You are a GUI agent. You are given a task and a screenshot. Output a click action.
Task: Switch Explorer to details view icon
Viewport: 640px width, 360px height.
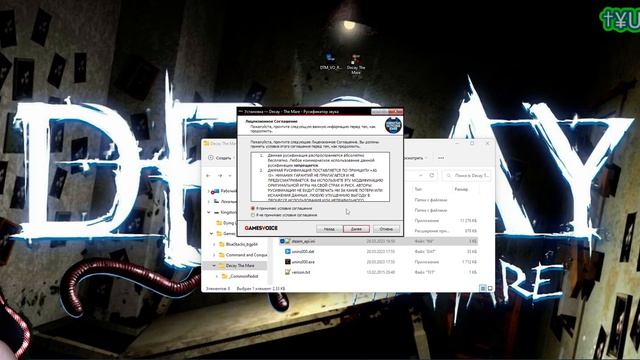tap(483, 288)
